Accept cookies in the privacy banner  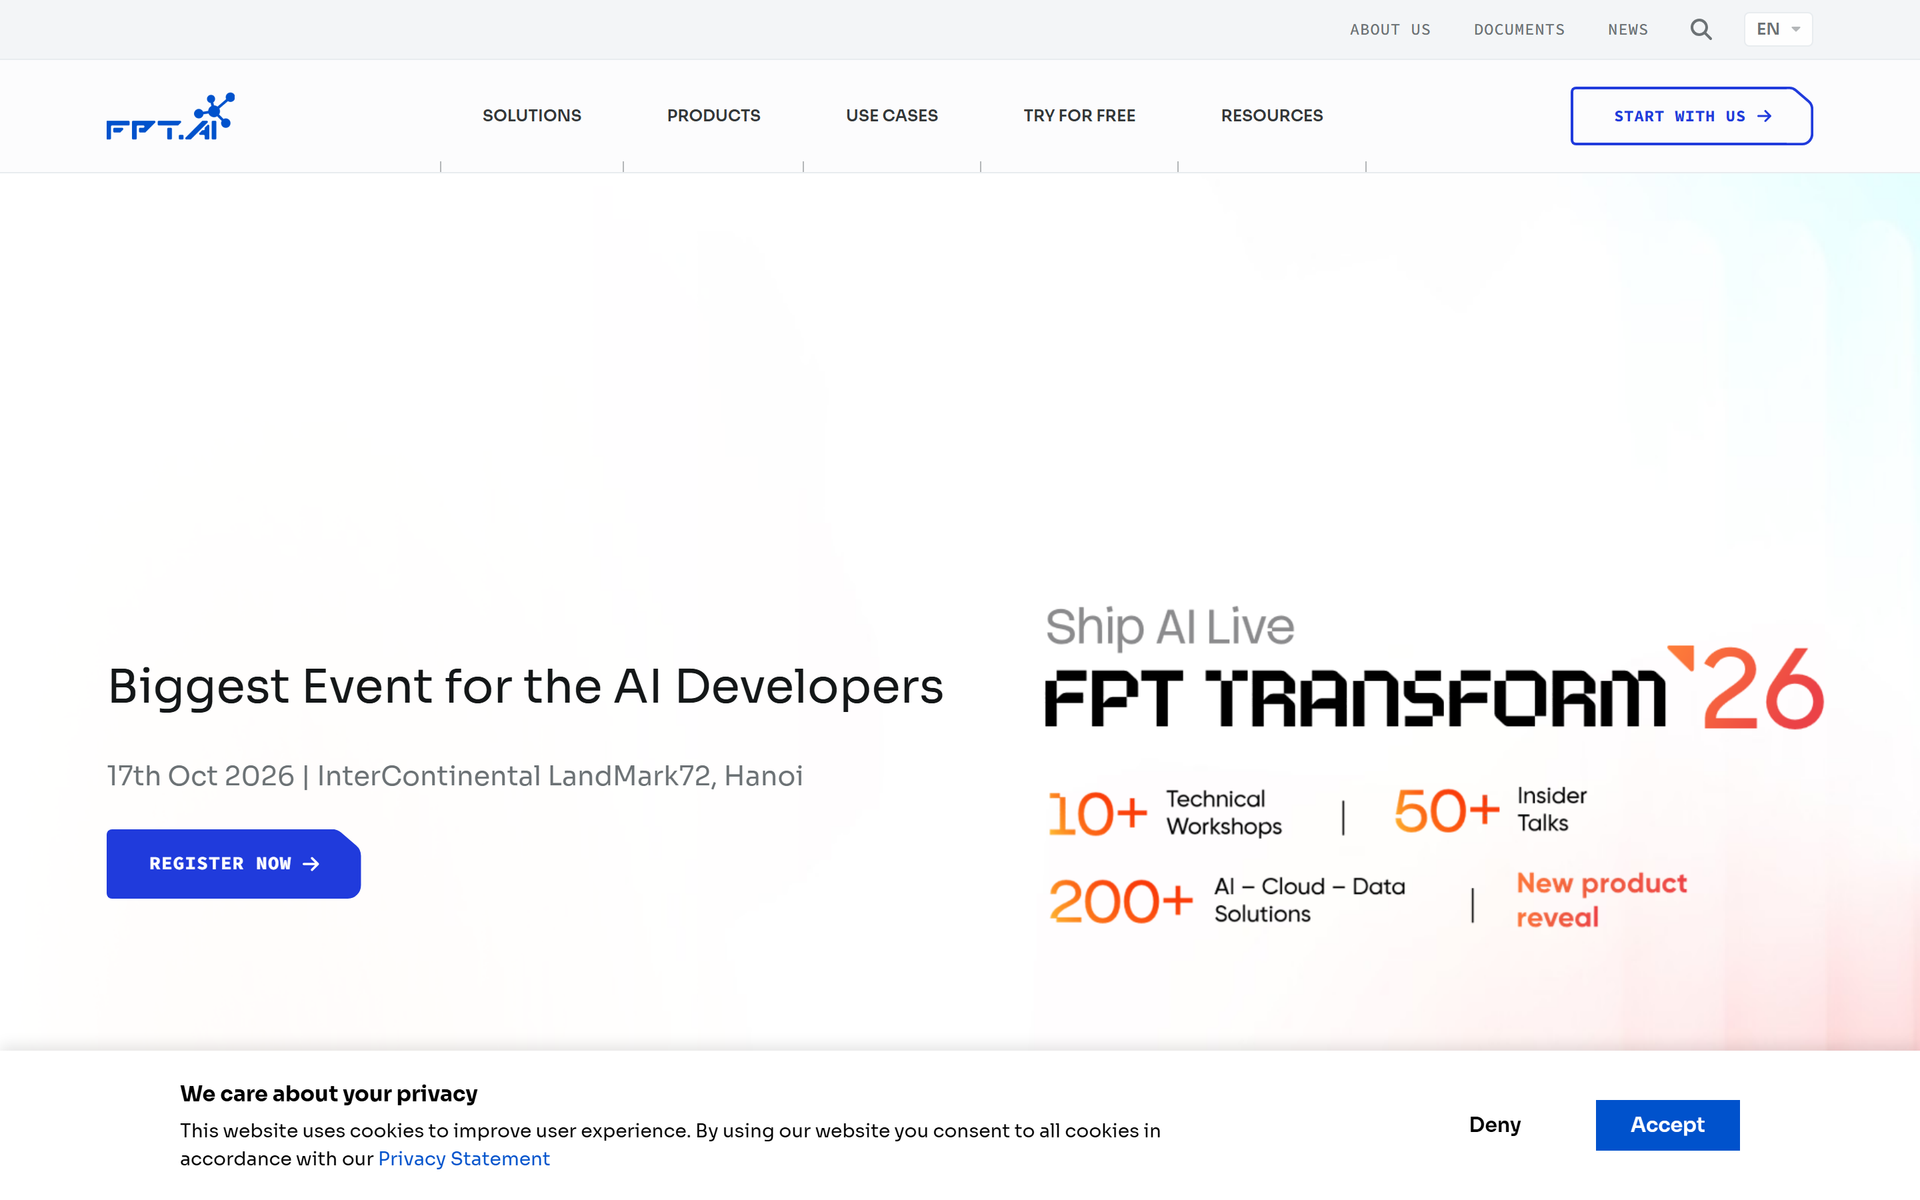[1668, 1125]
